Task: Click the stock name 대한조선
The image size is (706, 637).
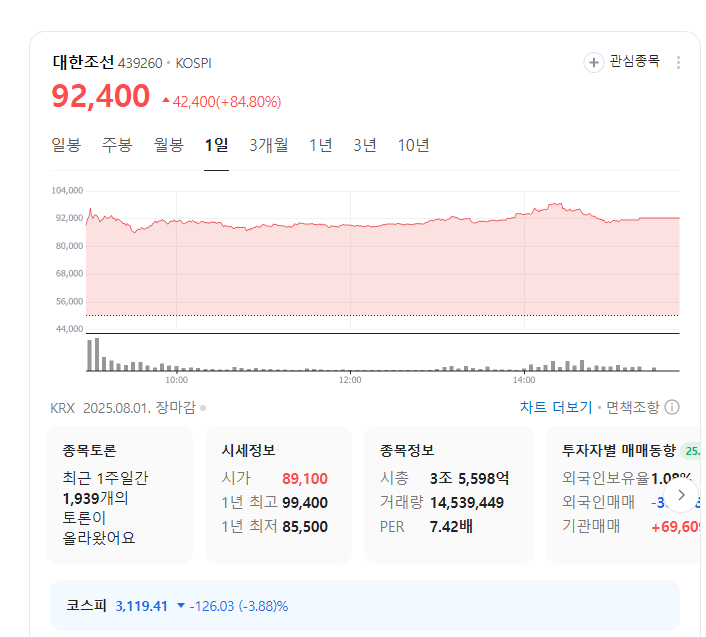Action: pyautogui.click(x=83, y=62)
